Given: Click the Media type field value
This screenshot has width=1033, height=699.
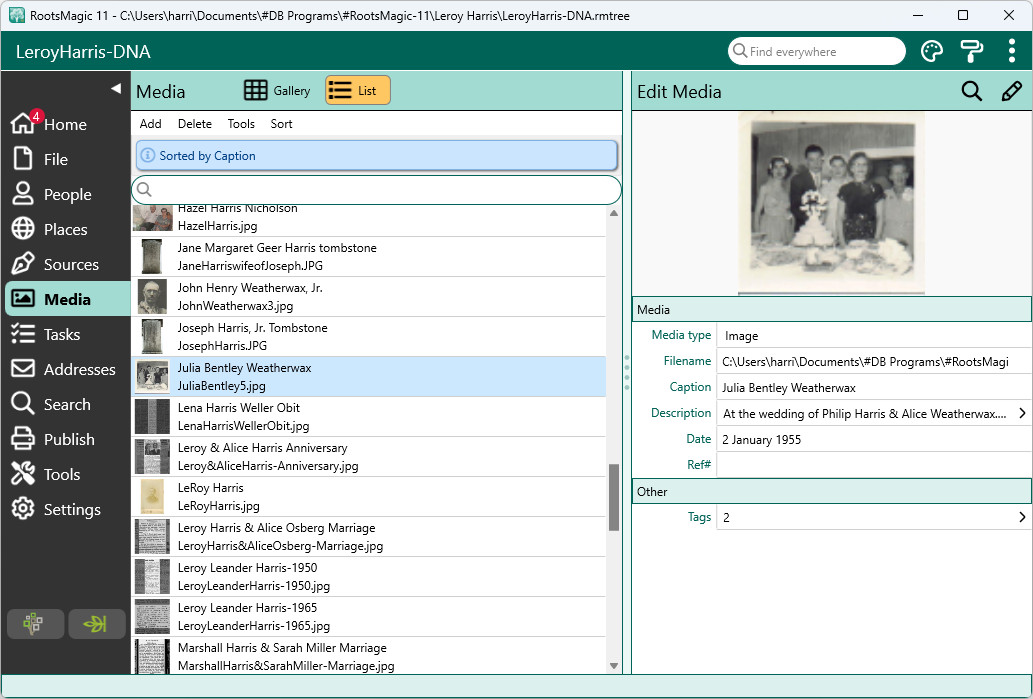Looking at the screenshot, I should point(874,335).
